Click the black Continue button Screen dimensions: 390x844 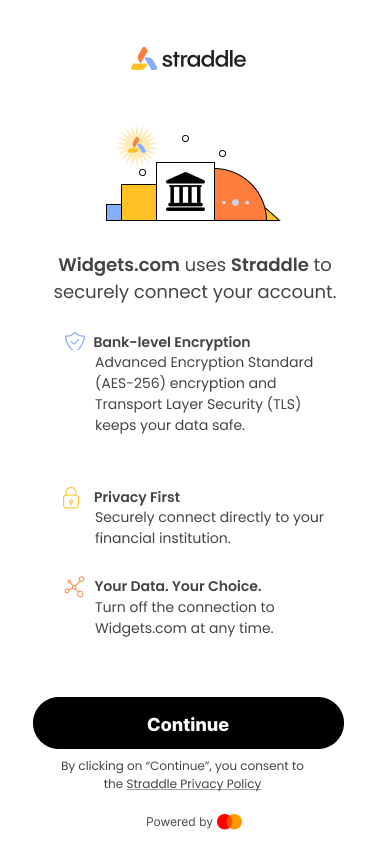(188, 723)
